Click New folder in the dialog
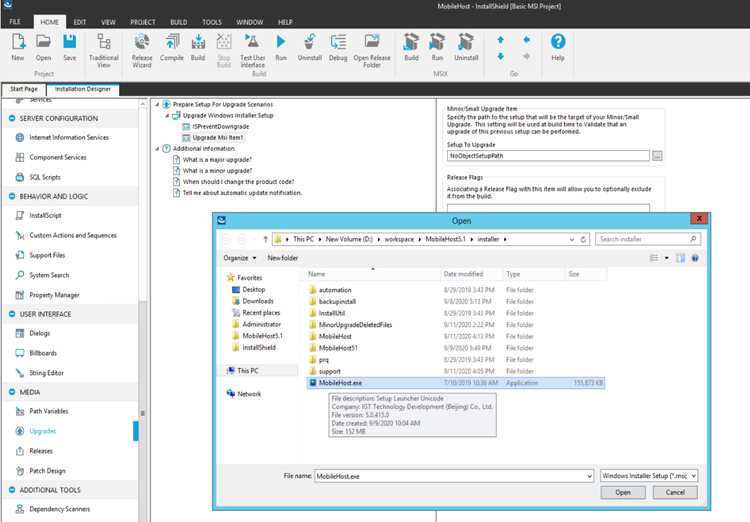 [x=283, y=258]
